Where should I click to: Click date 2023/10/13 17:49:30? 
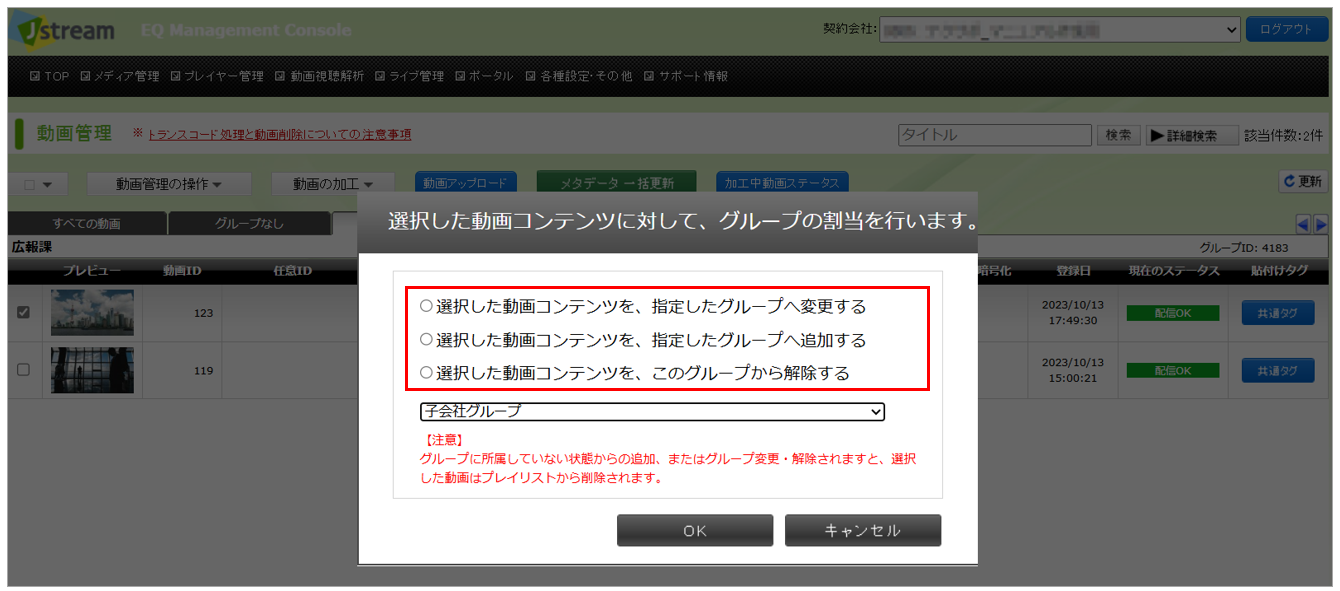pos(1073,313)
